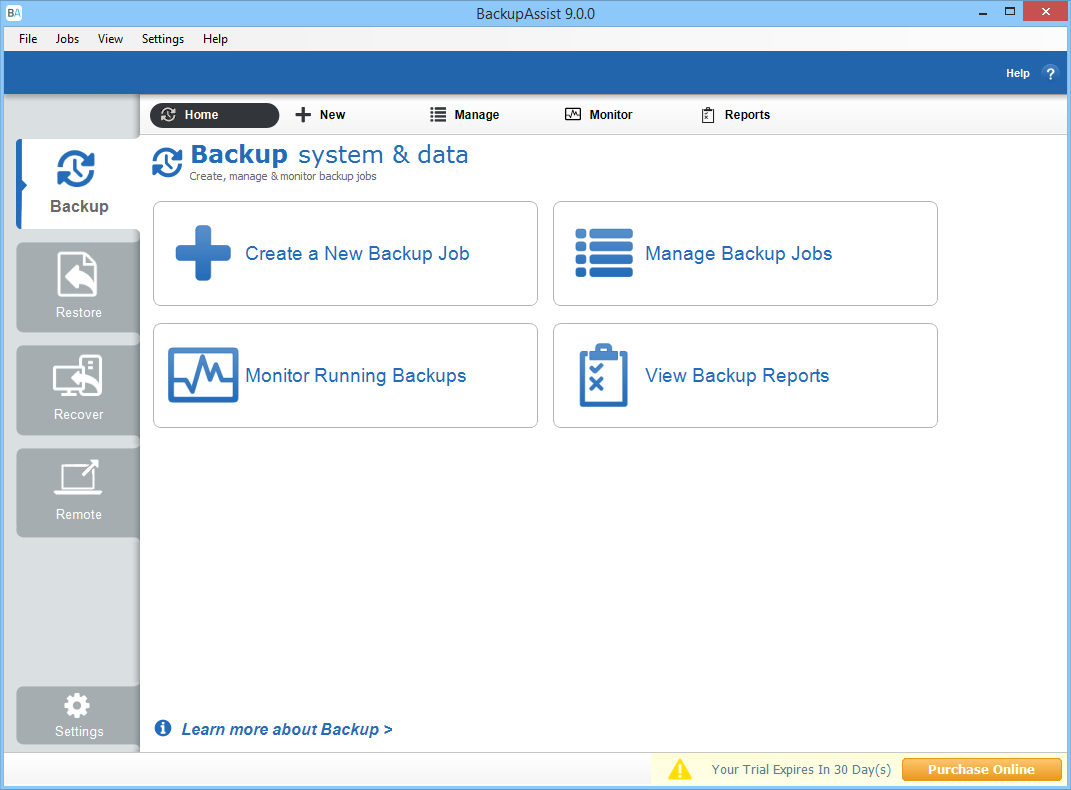Click the Monitor Running Backups graph icon
Viewport: 1071px width, 790px height.
[202, 375]
